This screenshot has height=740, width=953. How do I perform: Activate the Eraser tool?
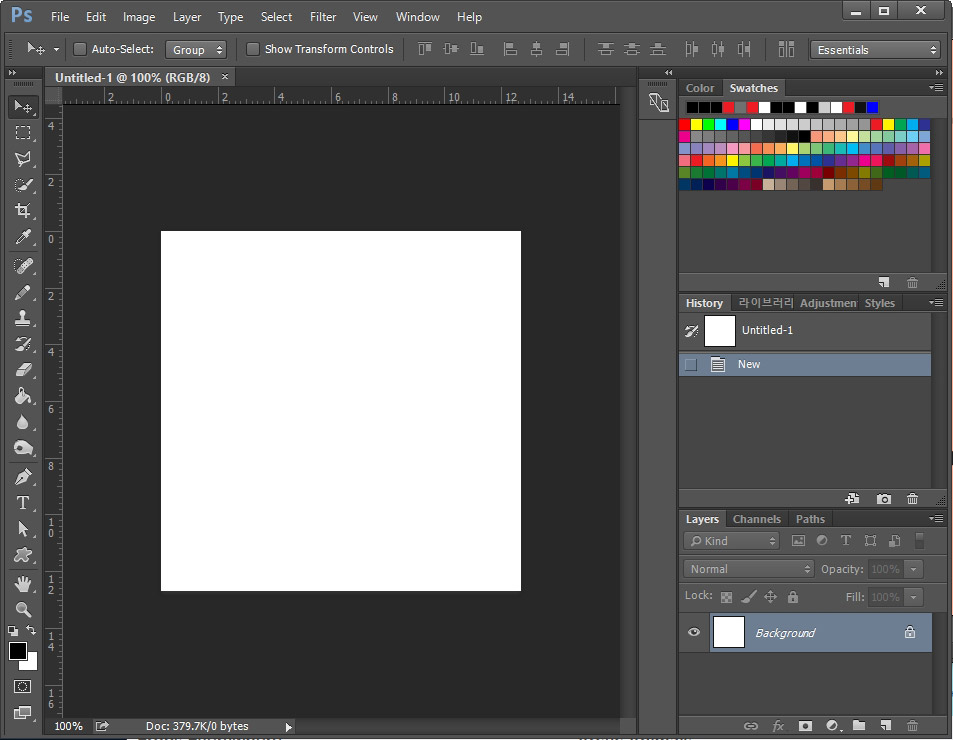[x=23, y=370]
